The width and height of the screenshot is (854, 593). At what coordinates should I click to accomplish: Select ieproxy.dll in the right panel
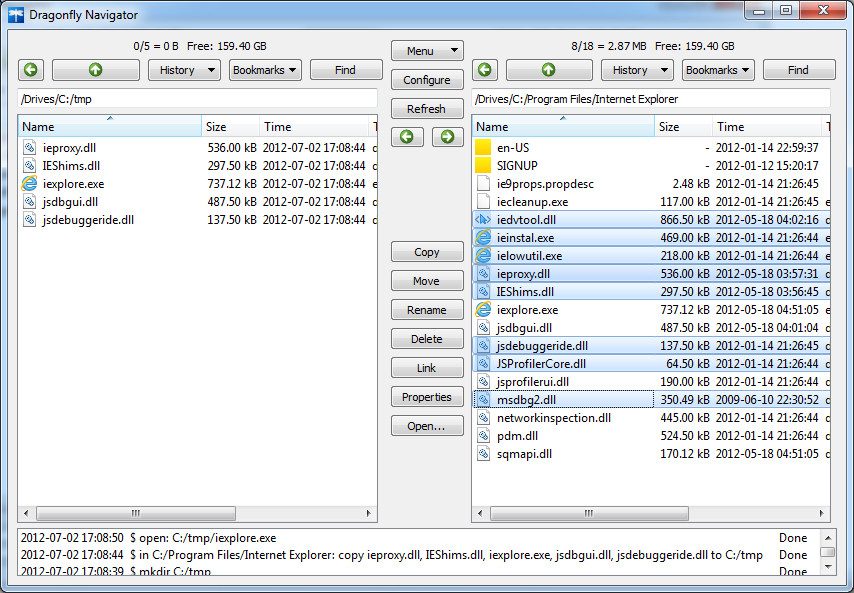click(651, 273)
